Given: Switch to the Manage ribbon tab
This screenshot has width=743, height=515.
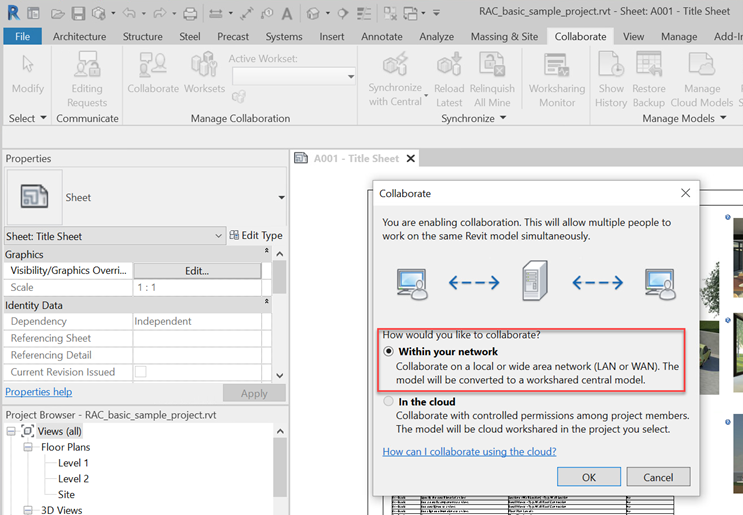Looking at the screenshot, I should click(679, 36).
